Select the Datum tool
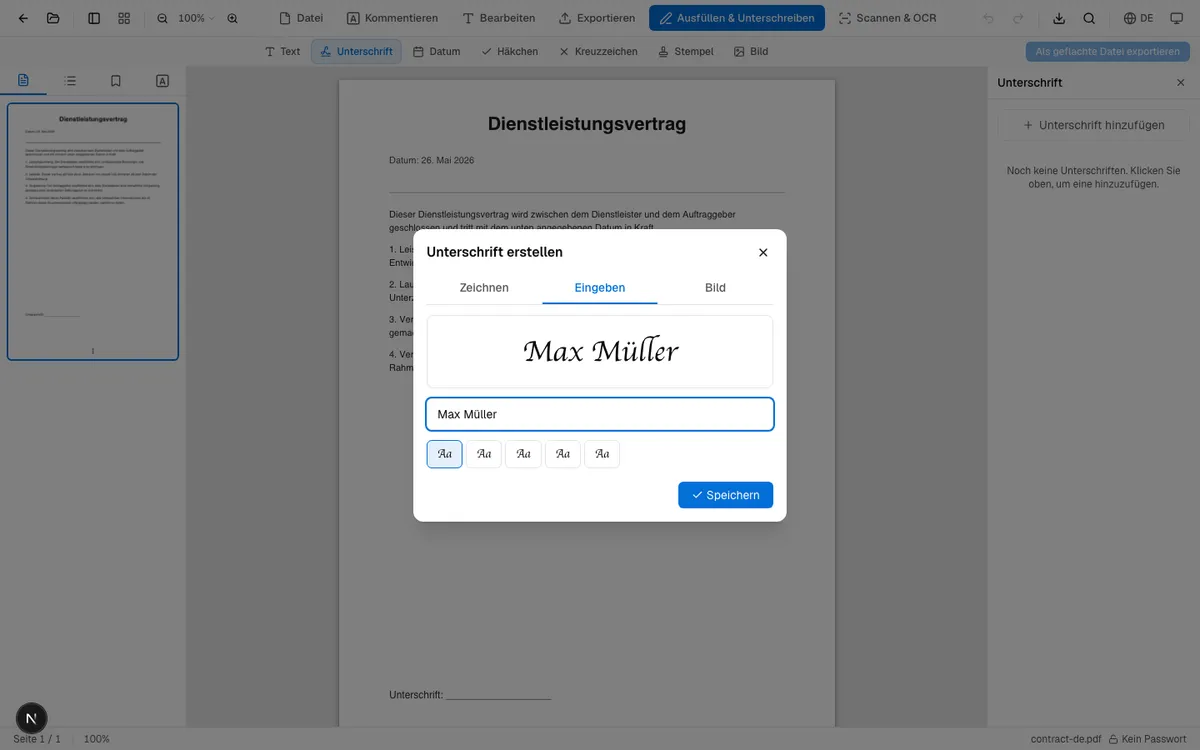Screen dimensions: 1200x750 437,51
